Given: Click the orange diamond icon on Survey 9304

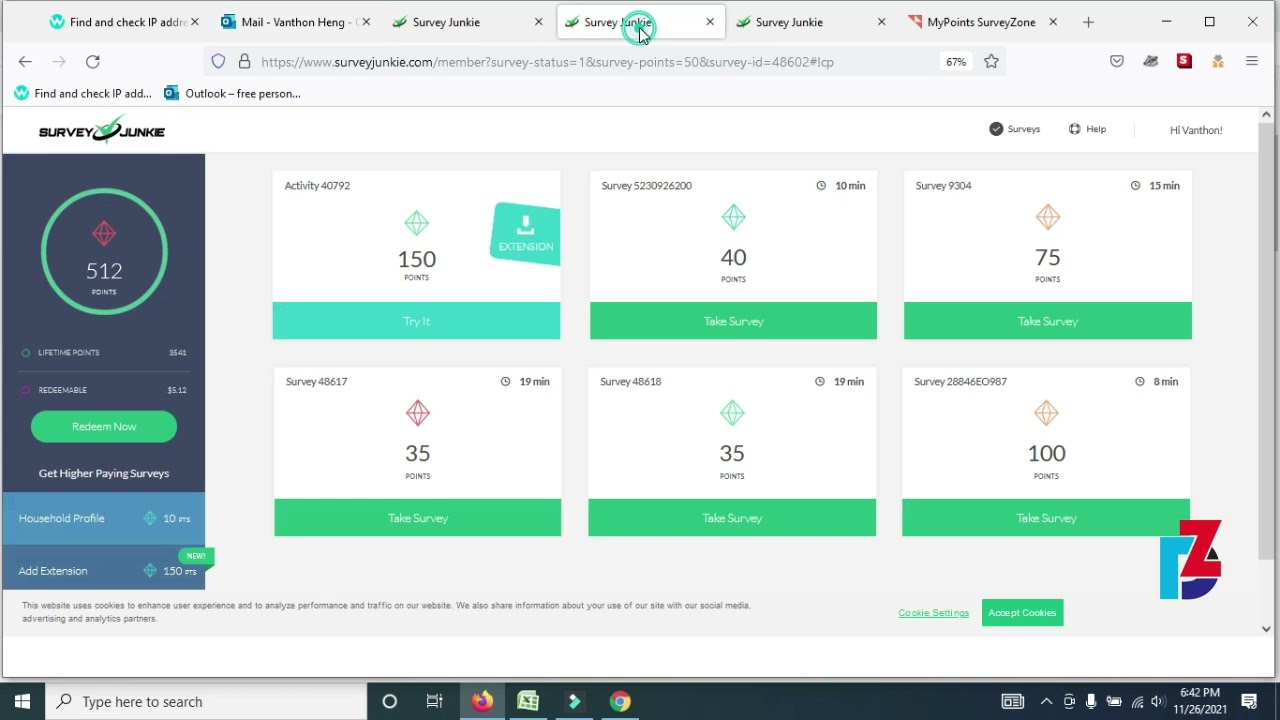Looking at the screenshot, I should 1047,217.
